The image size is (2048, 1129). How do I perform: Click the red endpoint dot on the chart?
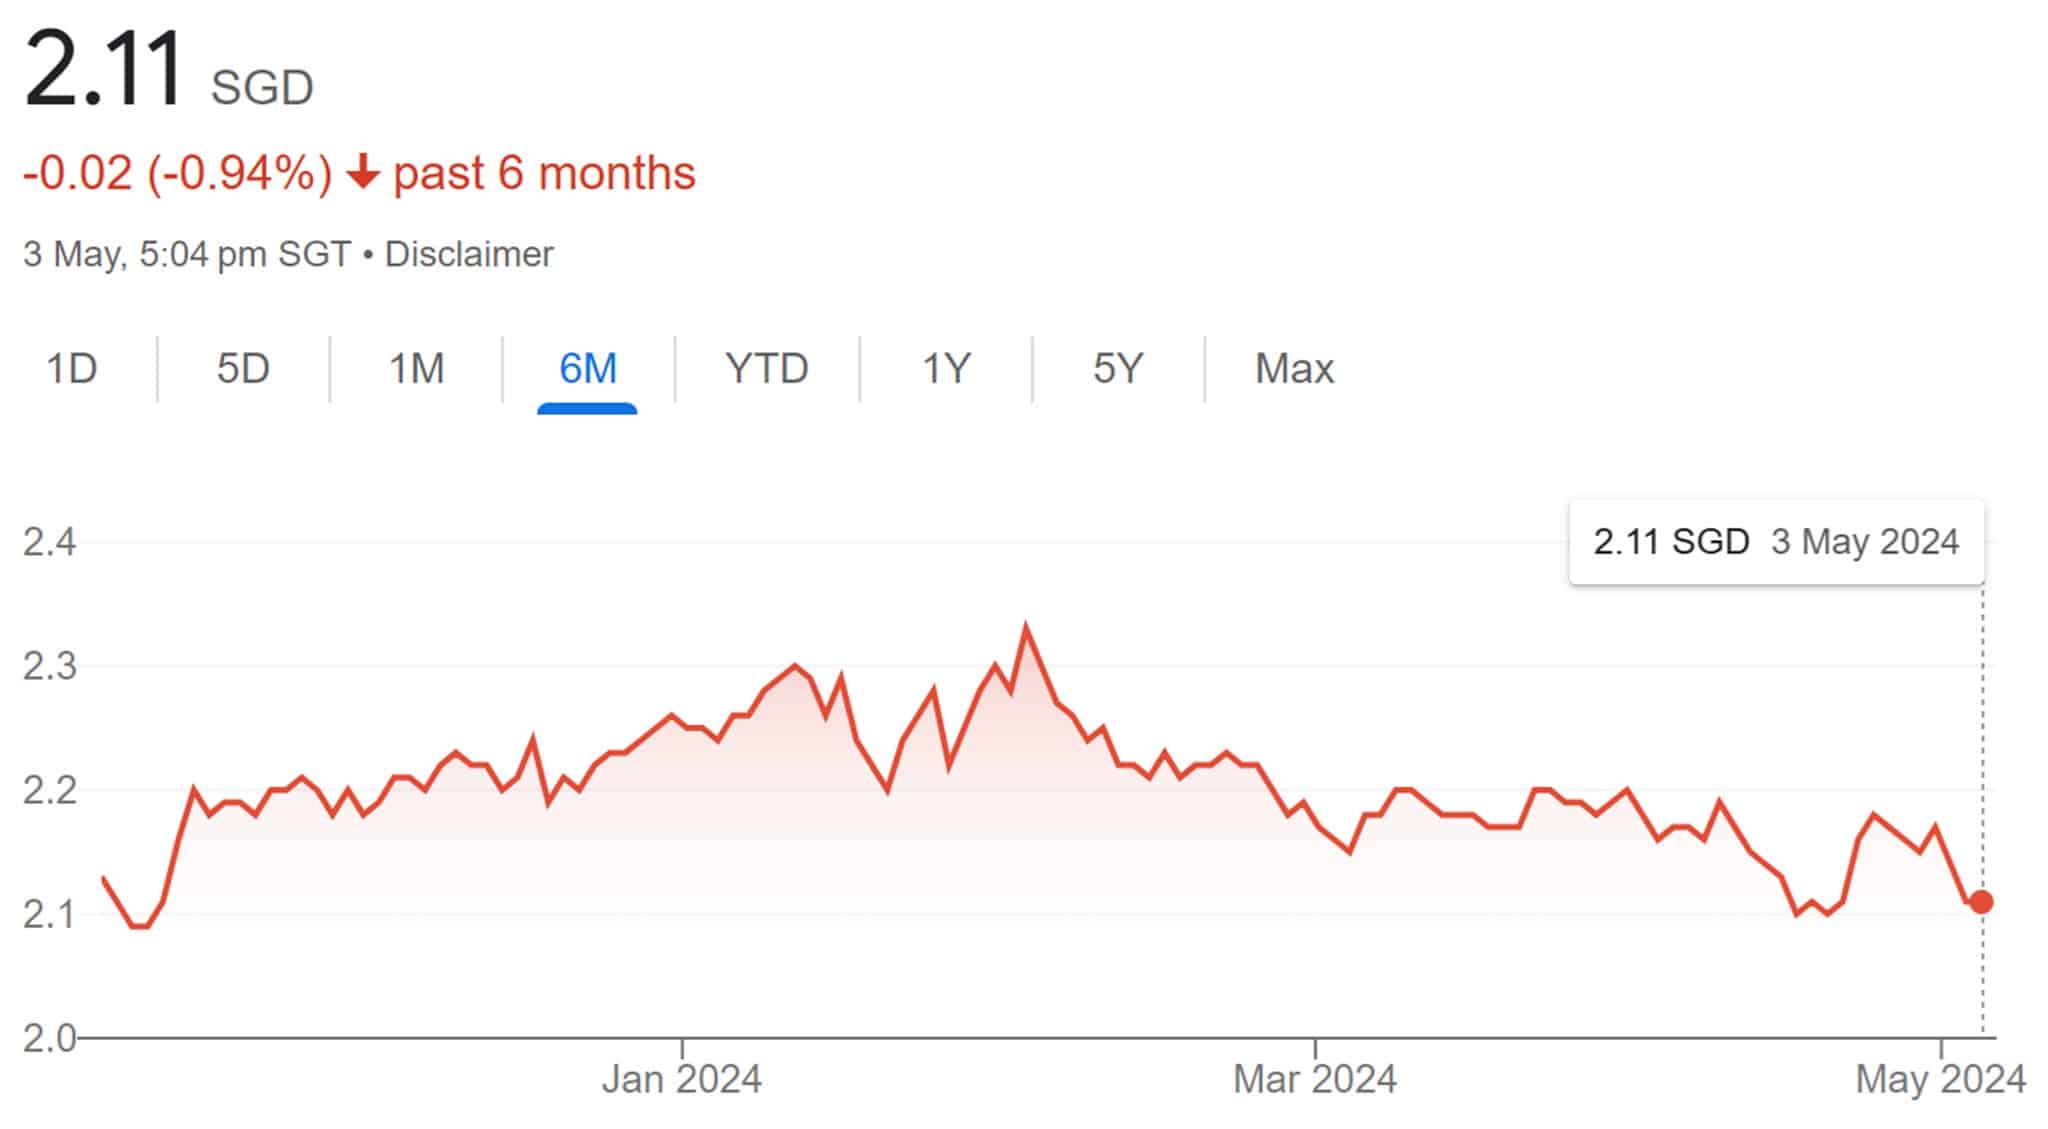1981,902
